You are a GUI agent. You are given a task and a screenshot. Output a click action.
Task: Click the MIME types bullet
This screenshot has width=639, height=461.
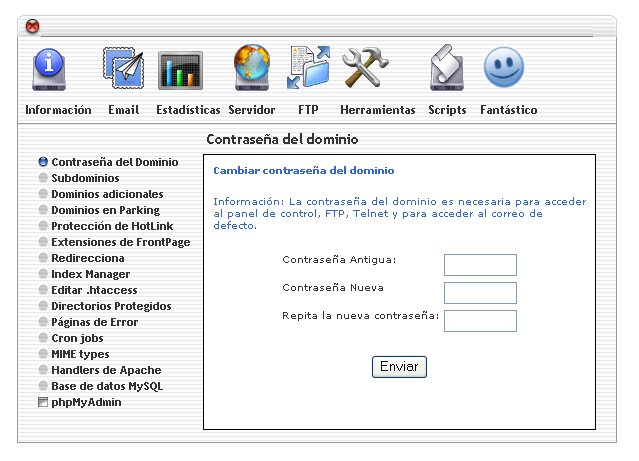click(43, 353)
